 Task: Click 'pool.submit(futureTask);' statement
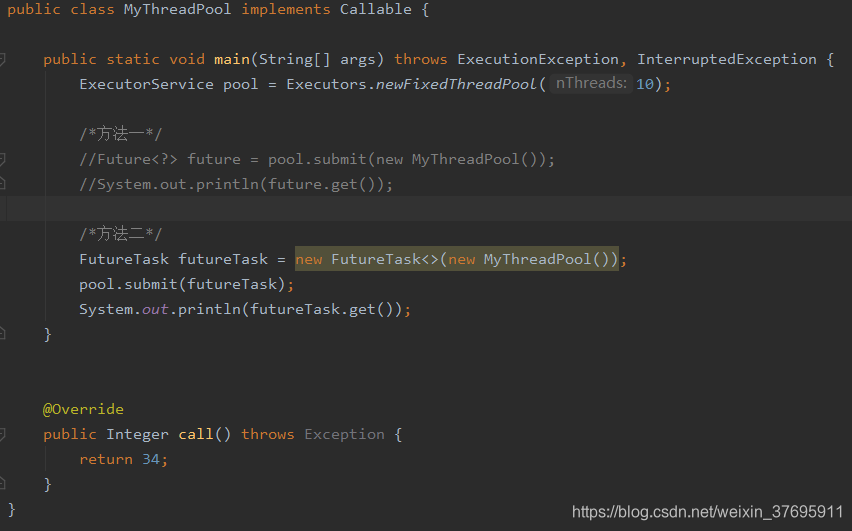click(186, 284)
